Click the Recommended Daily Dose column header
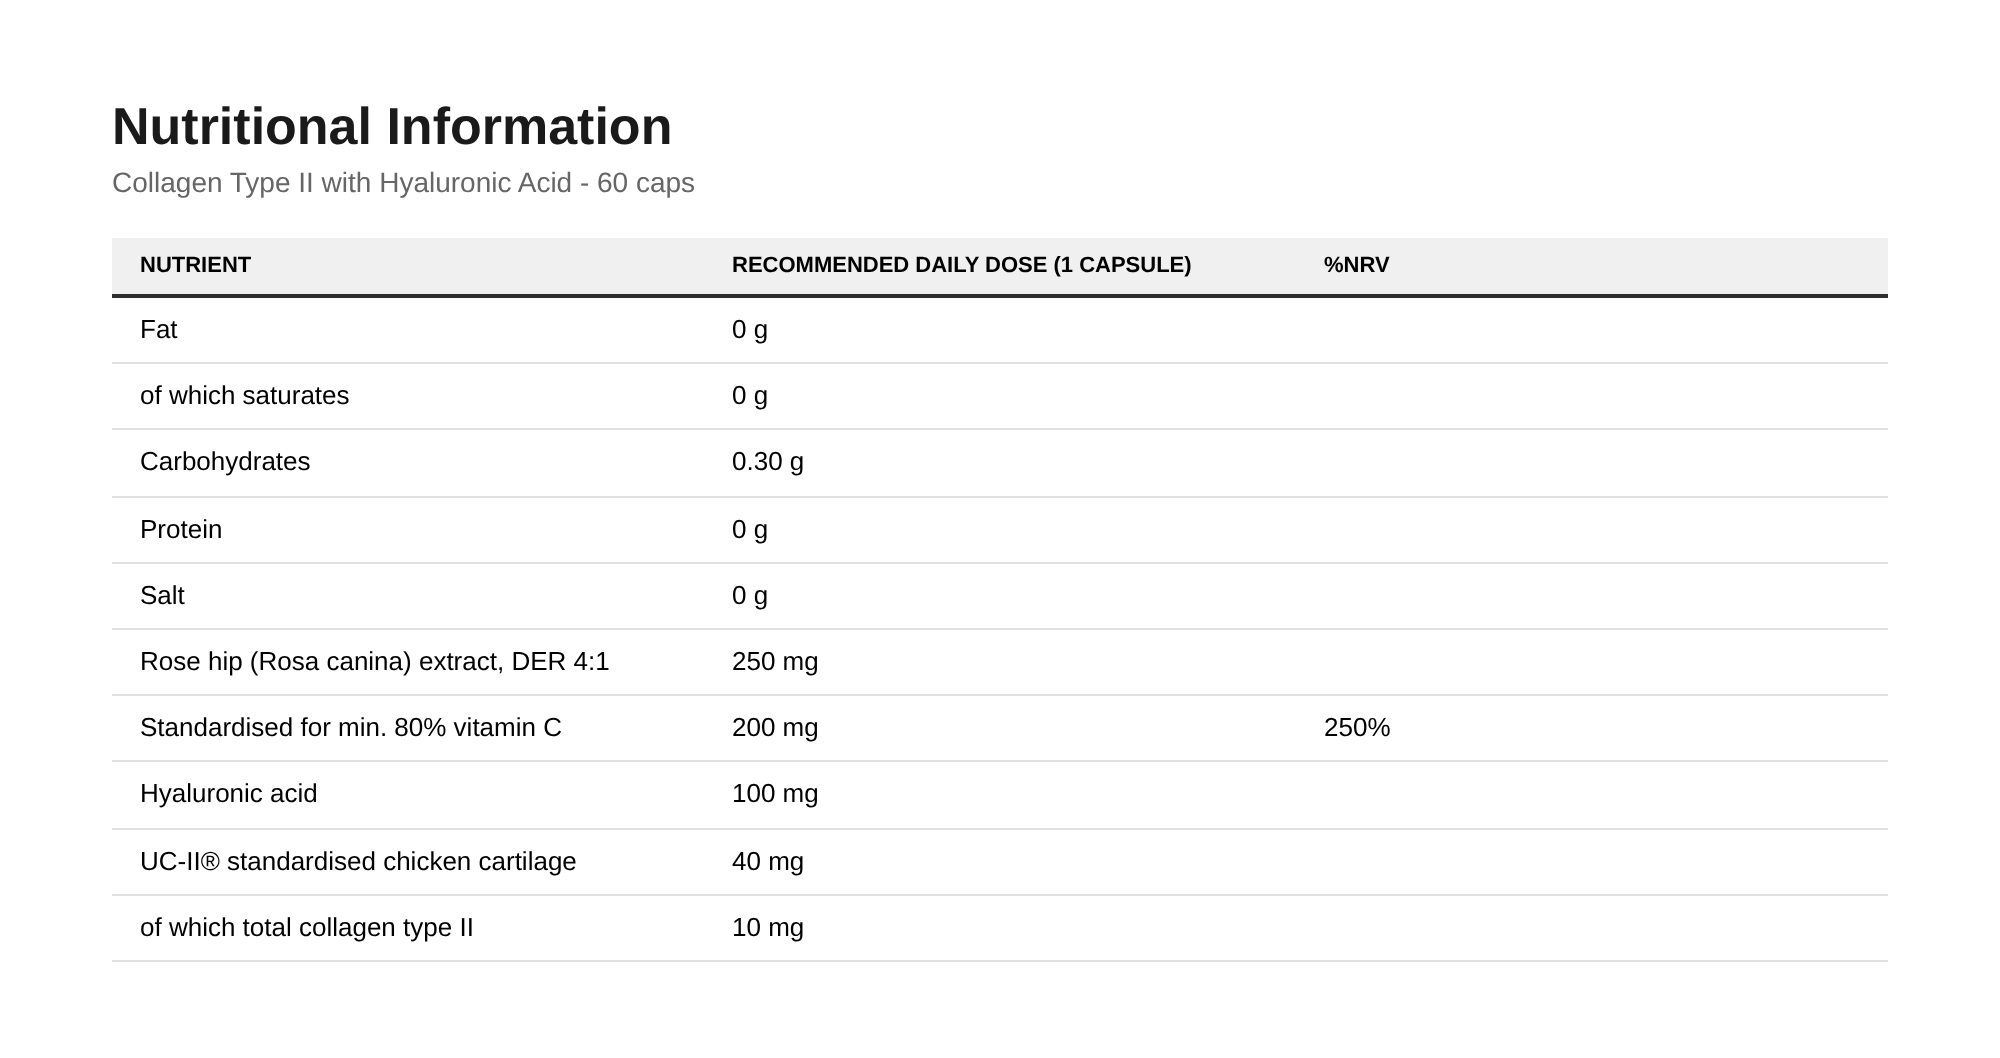This screenshot has height=1058, width=2000. pos(961,265)
